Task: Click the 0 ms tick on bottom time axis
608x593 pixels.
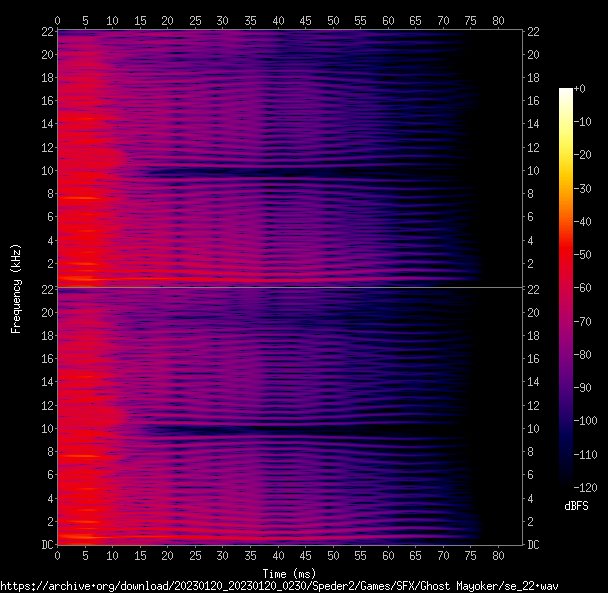Action: point(57,556)
